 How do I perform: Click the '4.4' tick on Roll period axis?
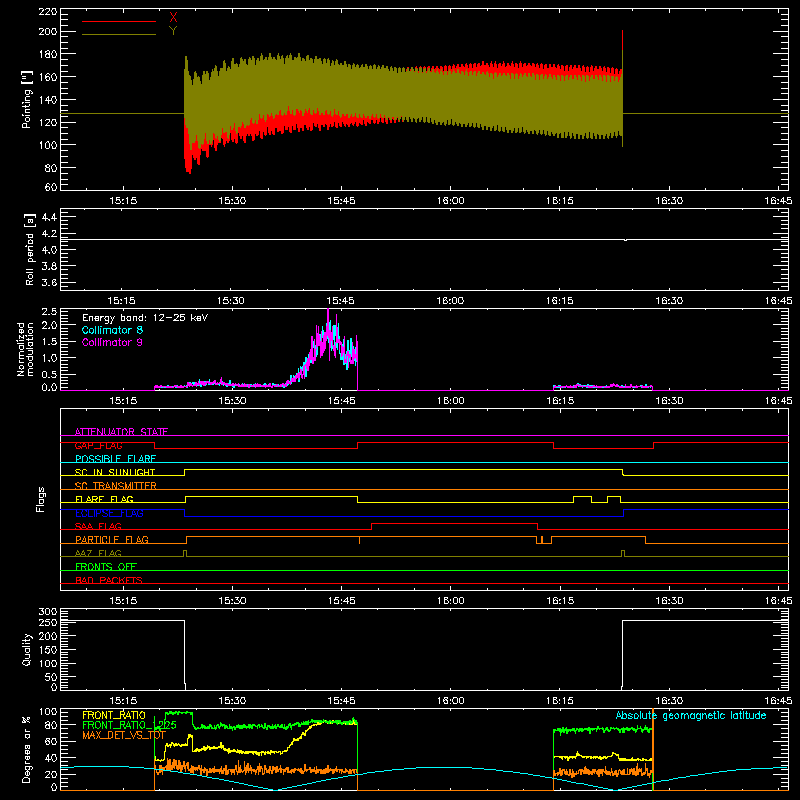coord(49,218)
